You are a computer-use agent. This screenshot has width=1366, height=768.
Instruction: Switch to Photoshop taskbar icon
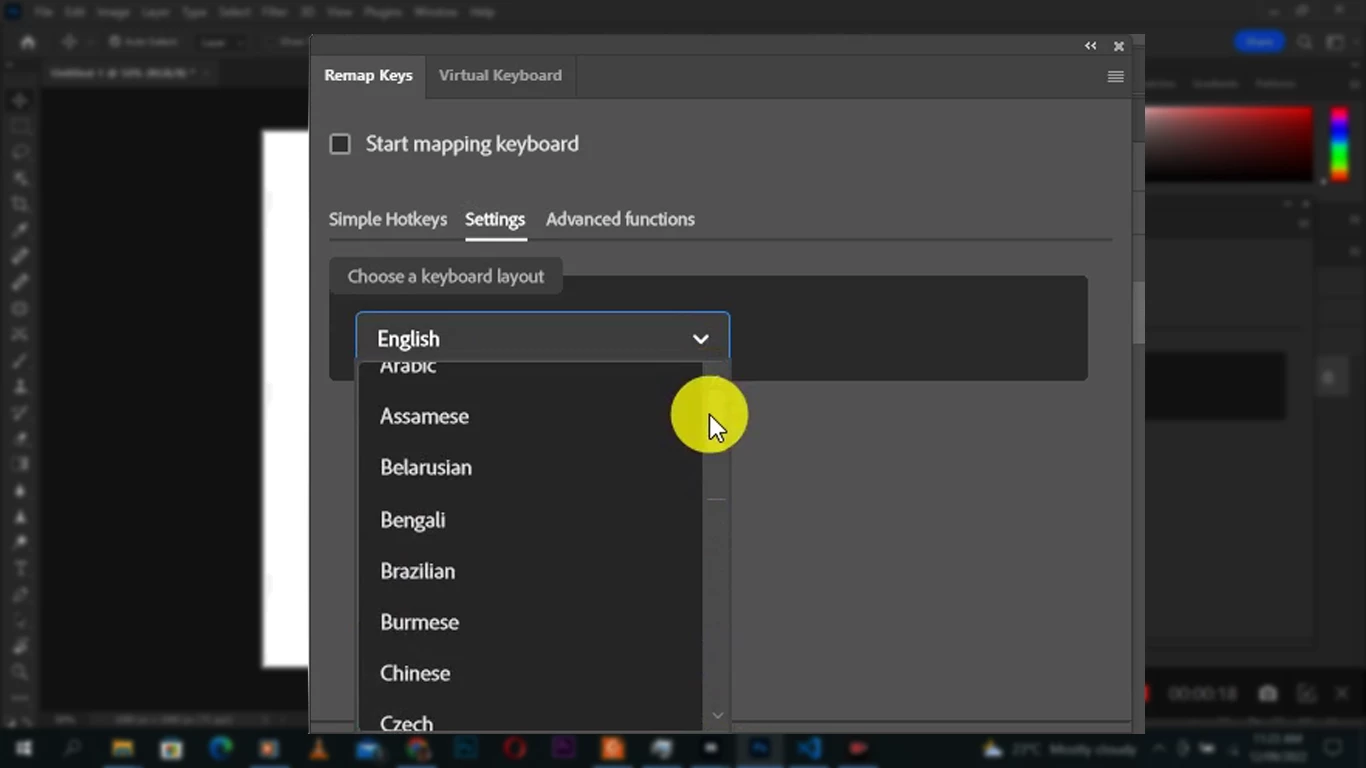coord(760,748)
